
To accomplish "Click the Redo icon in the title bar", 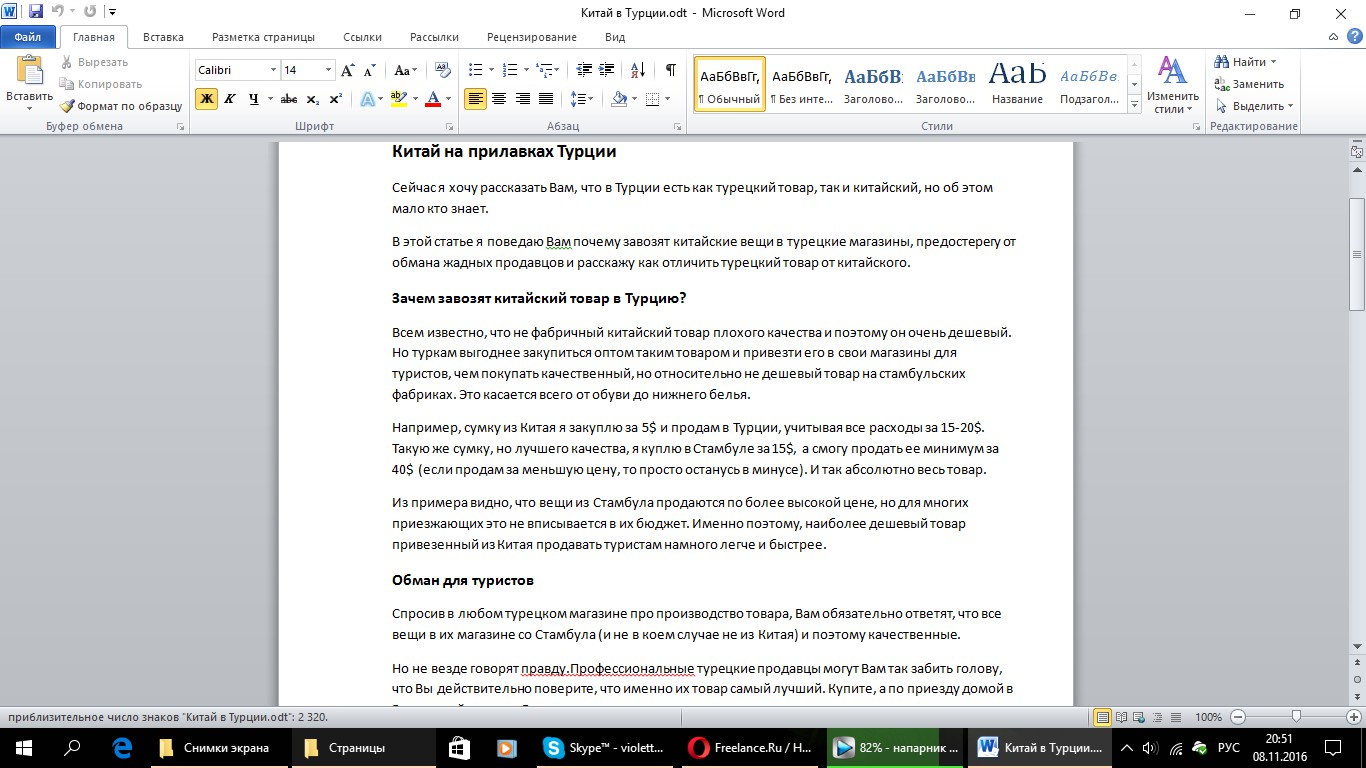I will coord(90,13).
